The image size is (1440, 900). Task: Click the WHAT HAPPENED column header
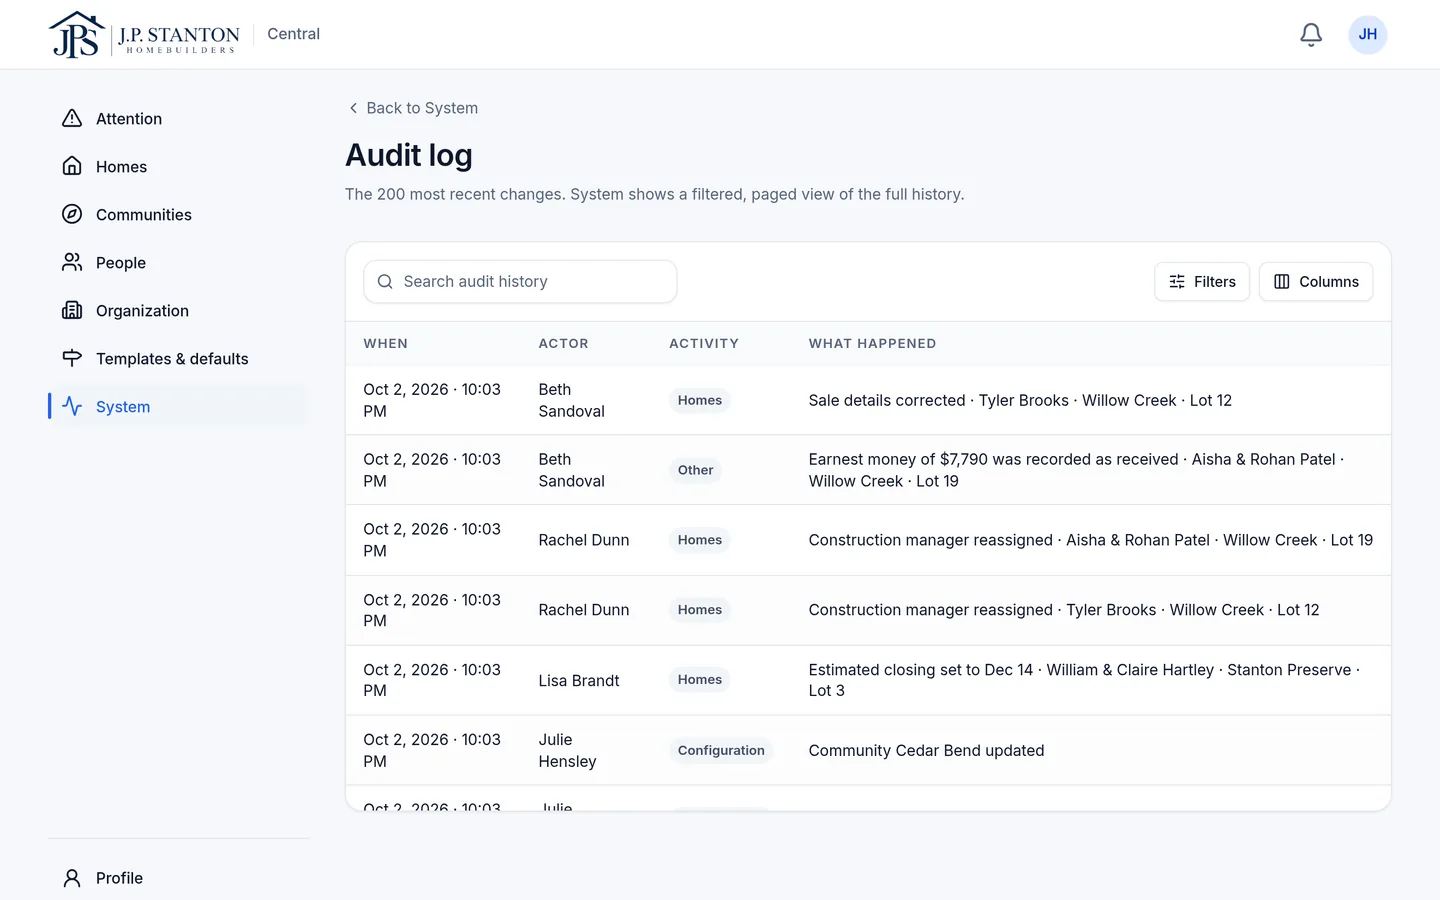coord(872,343)
